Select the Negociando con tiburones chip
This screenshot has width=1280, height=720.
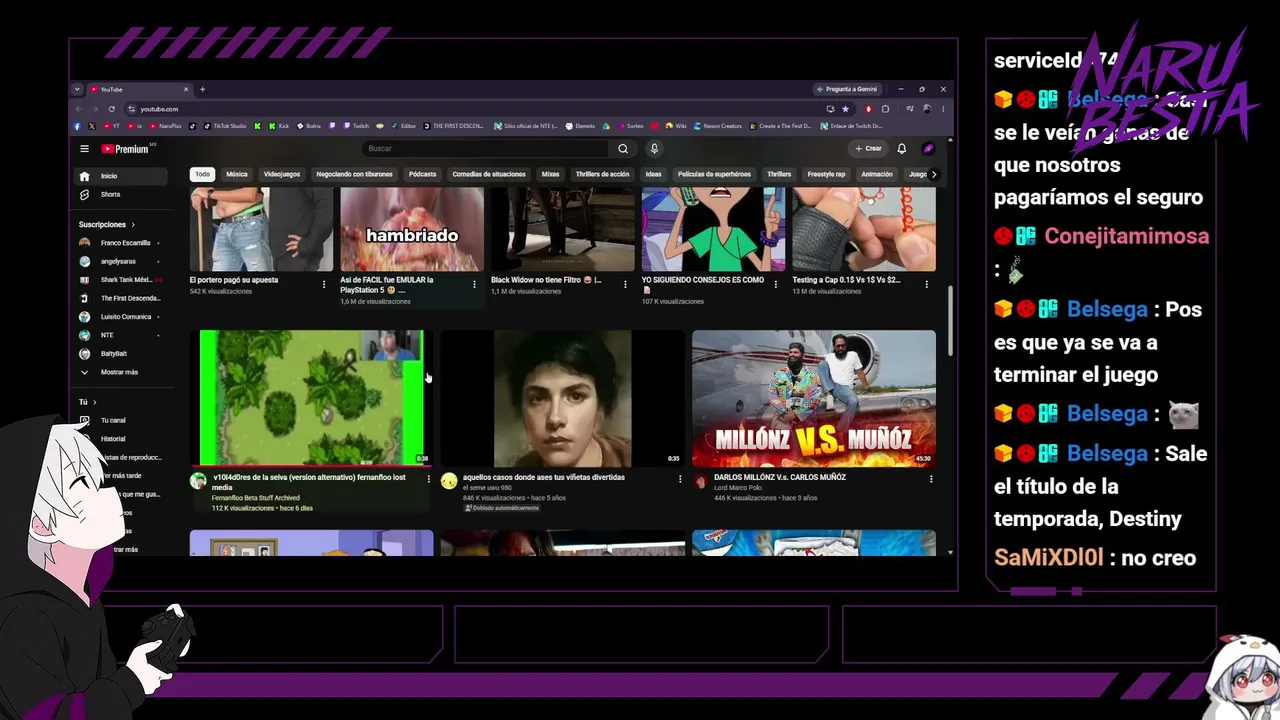(x=355, y=174)
